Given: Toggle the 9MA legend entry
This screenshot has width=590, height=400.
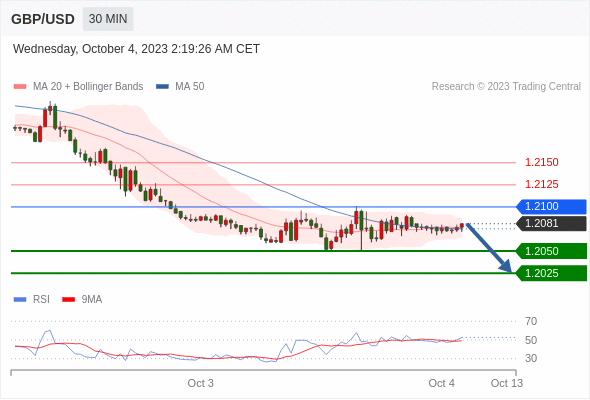Looking at the screenshot, I should click(x=82, y=300).
